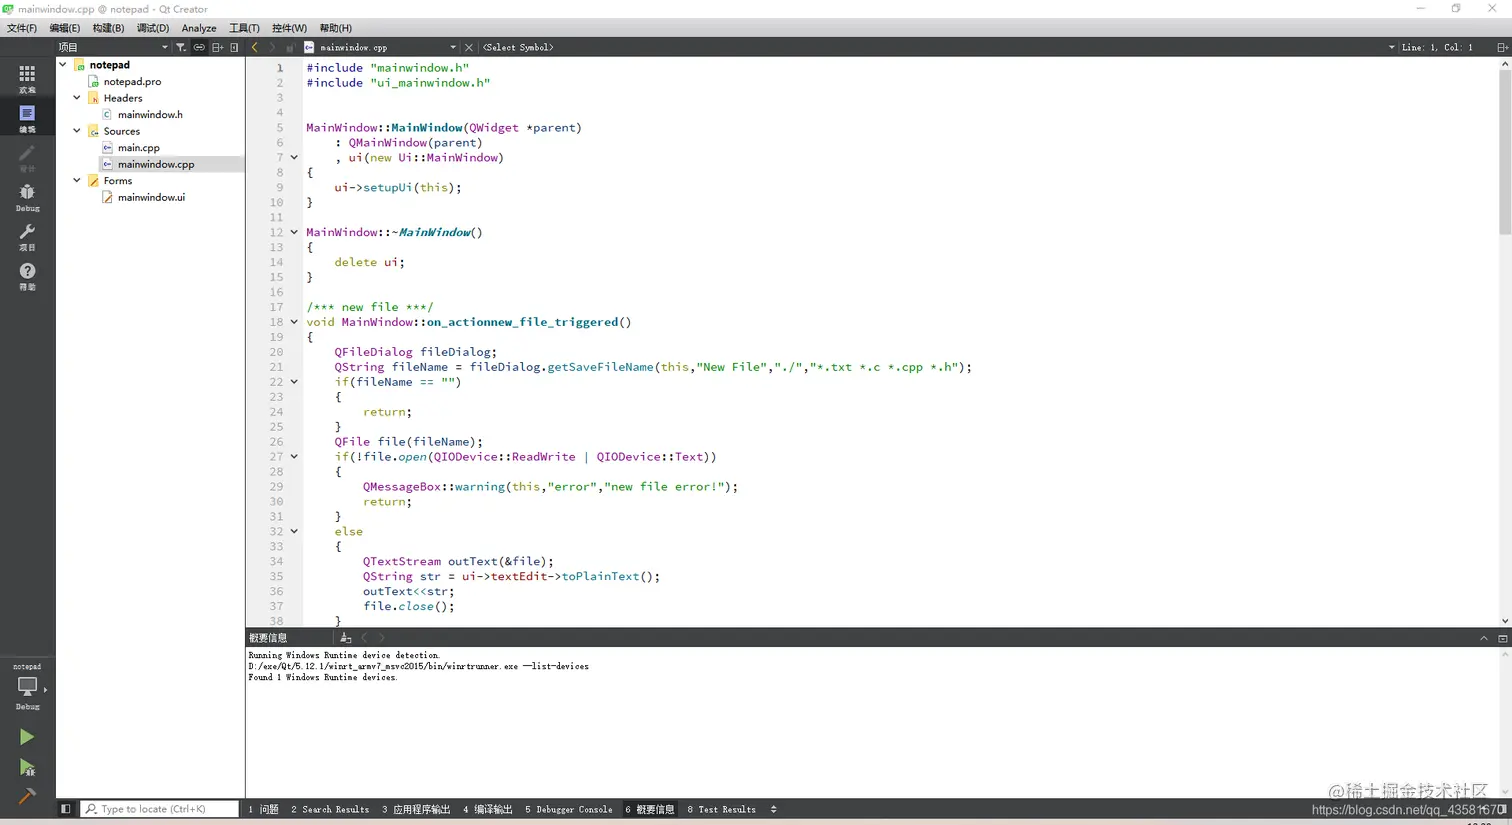This screenshot has height=825, width=1512.
Task: Open the 调试(D) menu
Action: tap(153, 28)
